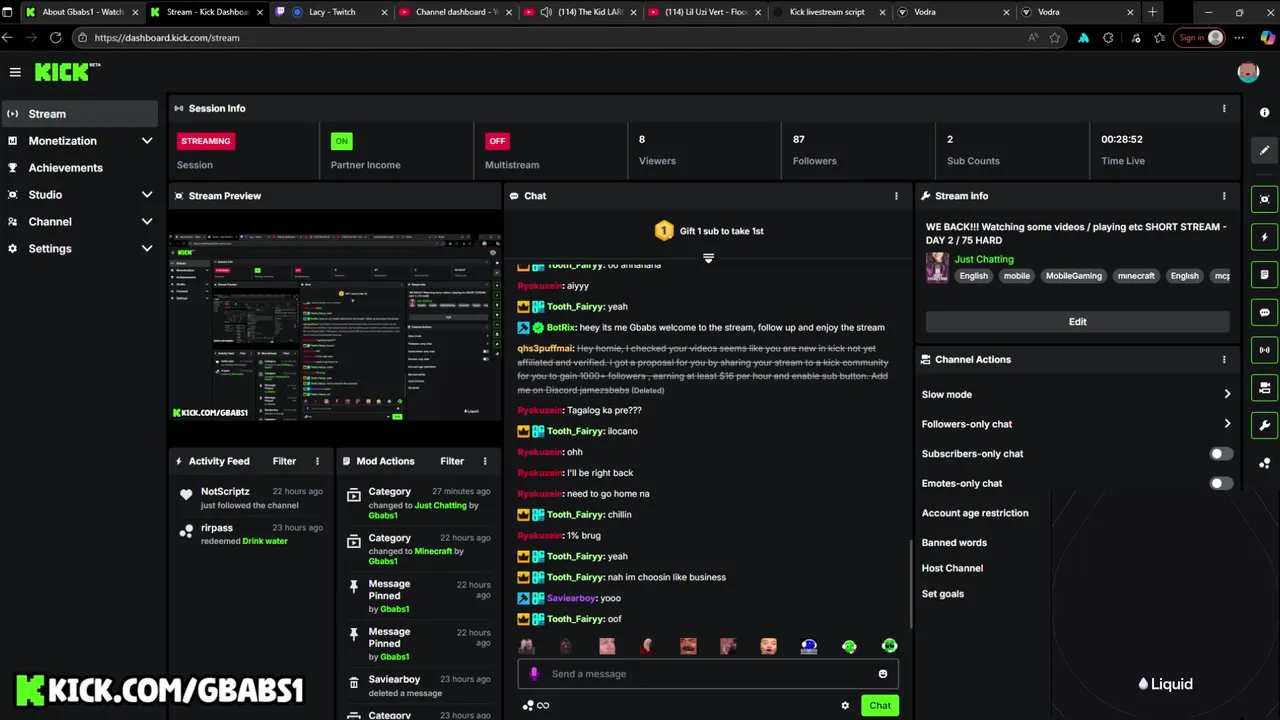Click the info icon in right sidebar
This screenshot has width=1280, height=720.
[1265, 113]
